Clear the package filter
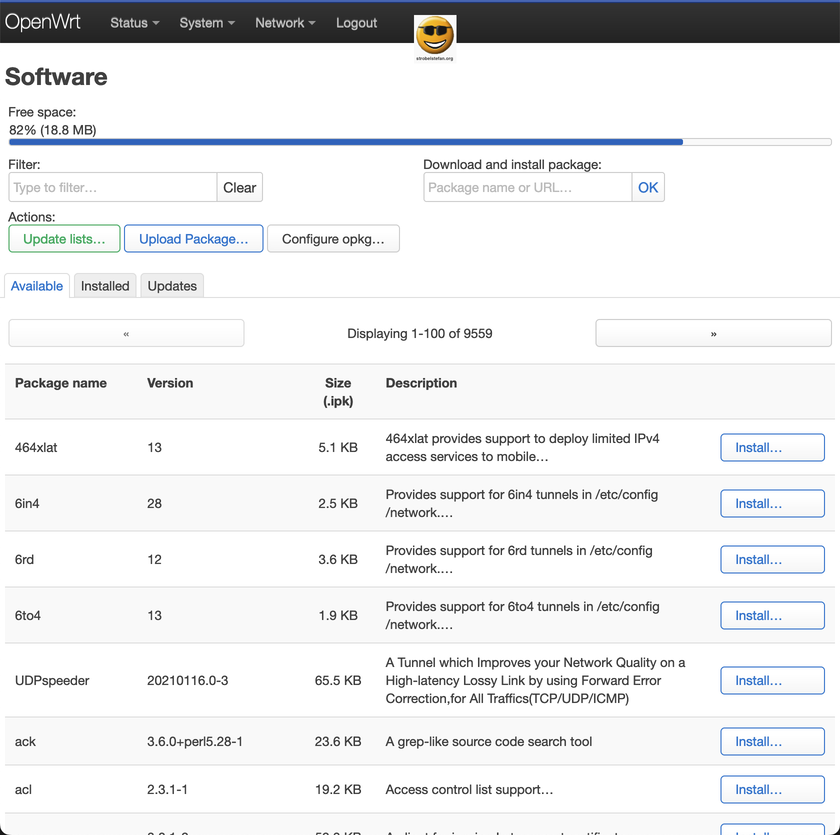This screenshot has width=840, height=835. coord(239,187)
